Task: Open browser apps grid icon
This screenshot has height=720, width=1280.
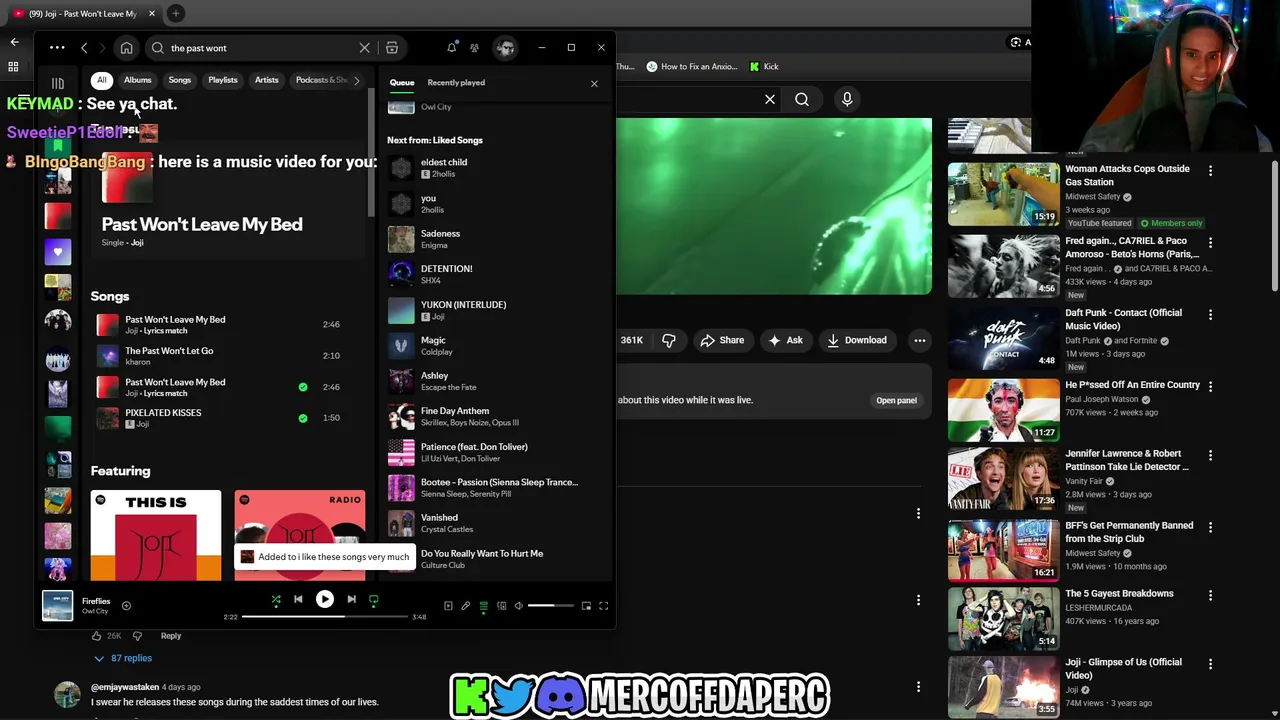Action: [13, 66]
